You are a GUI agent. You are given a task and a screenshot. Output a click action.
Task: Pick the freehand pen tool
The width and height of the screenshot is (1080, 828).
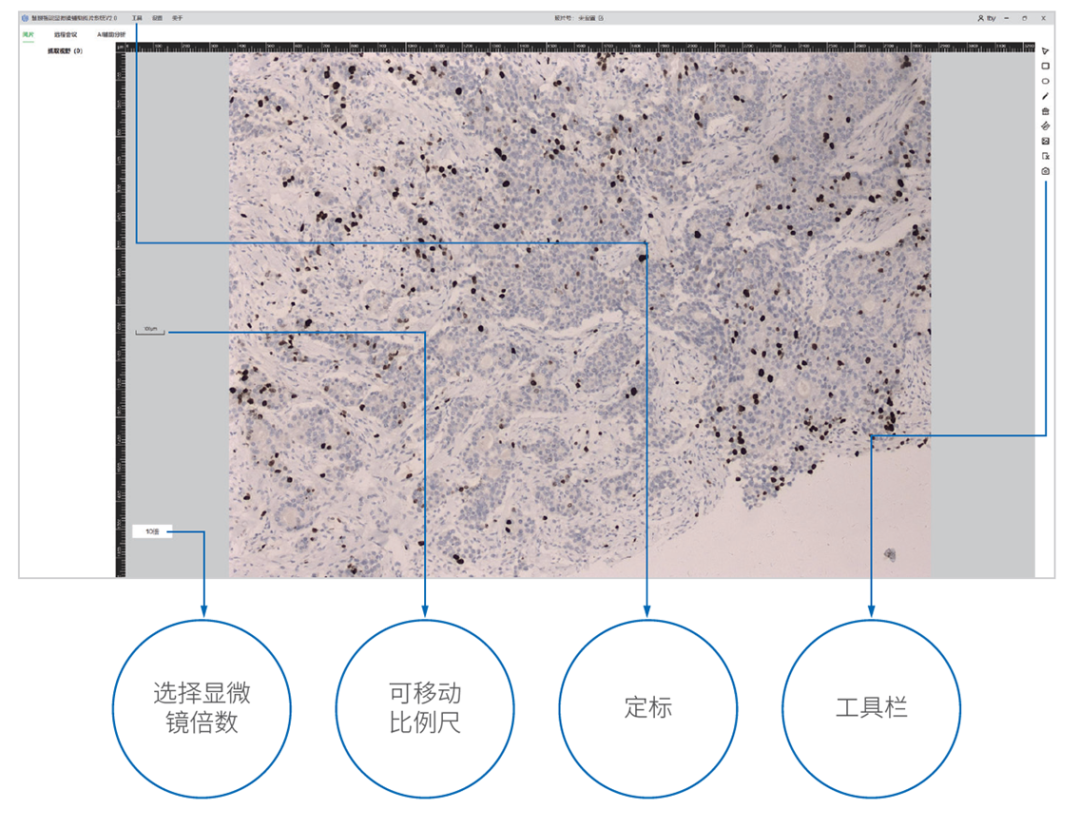pyautogui.click(x=1045, y=96)
